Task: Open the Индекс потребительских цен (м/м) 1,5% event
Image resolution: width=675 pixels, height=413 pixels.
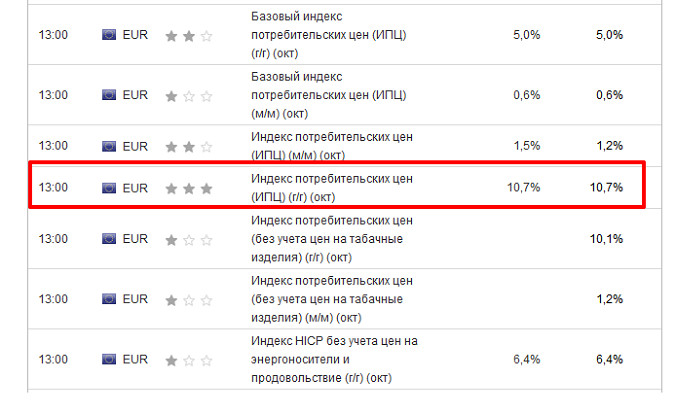Action: click(330, 146)
